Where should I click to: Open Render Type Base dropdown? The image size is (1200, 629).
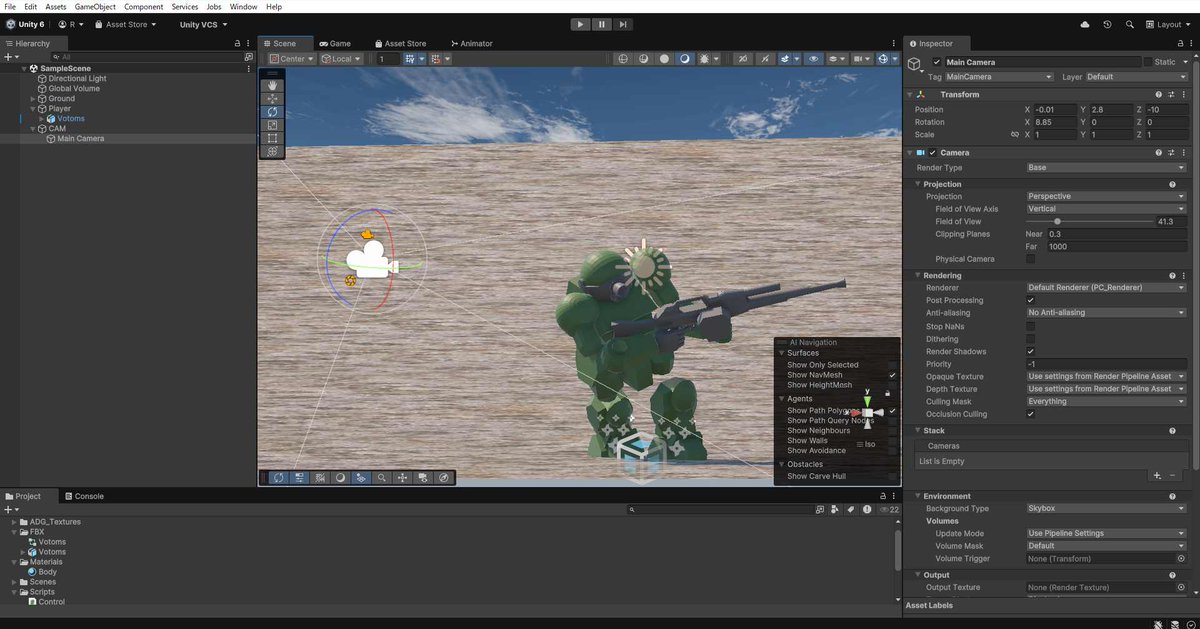1107,168
